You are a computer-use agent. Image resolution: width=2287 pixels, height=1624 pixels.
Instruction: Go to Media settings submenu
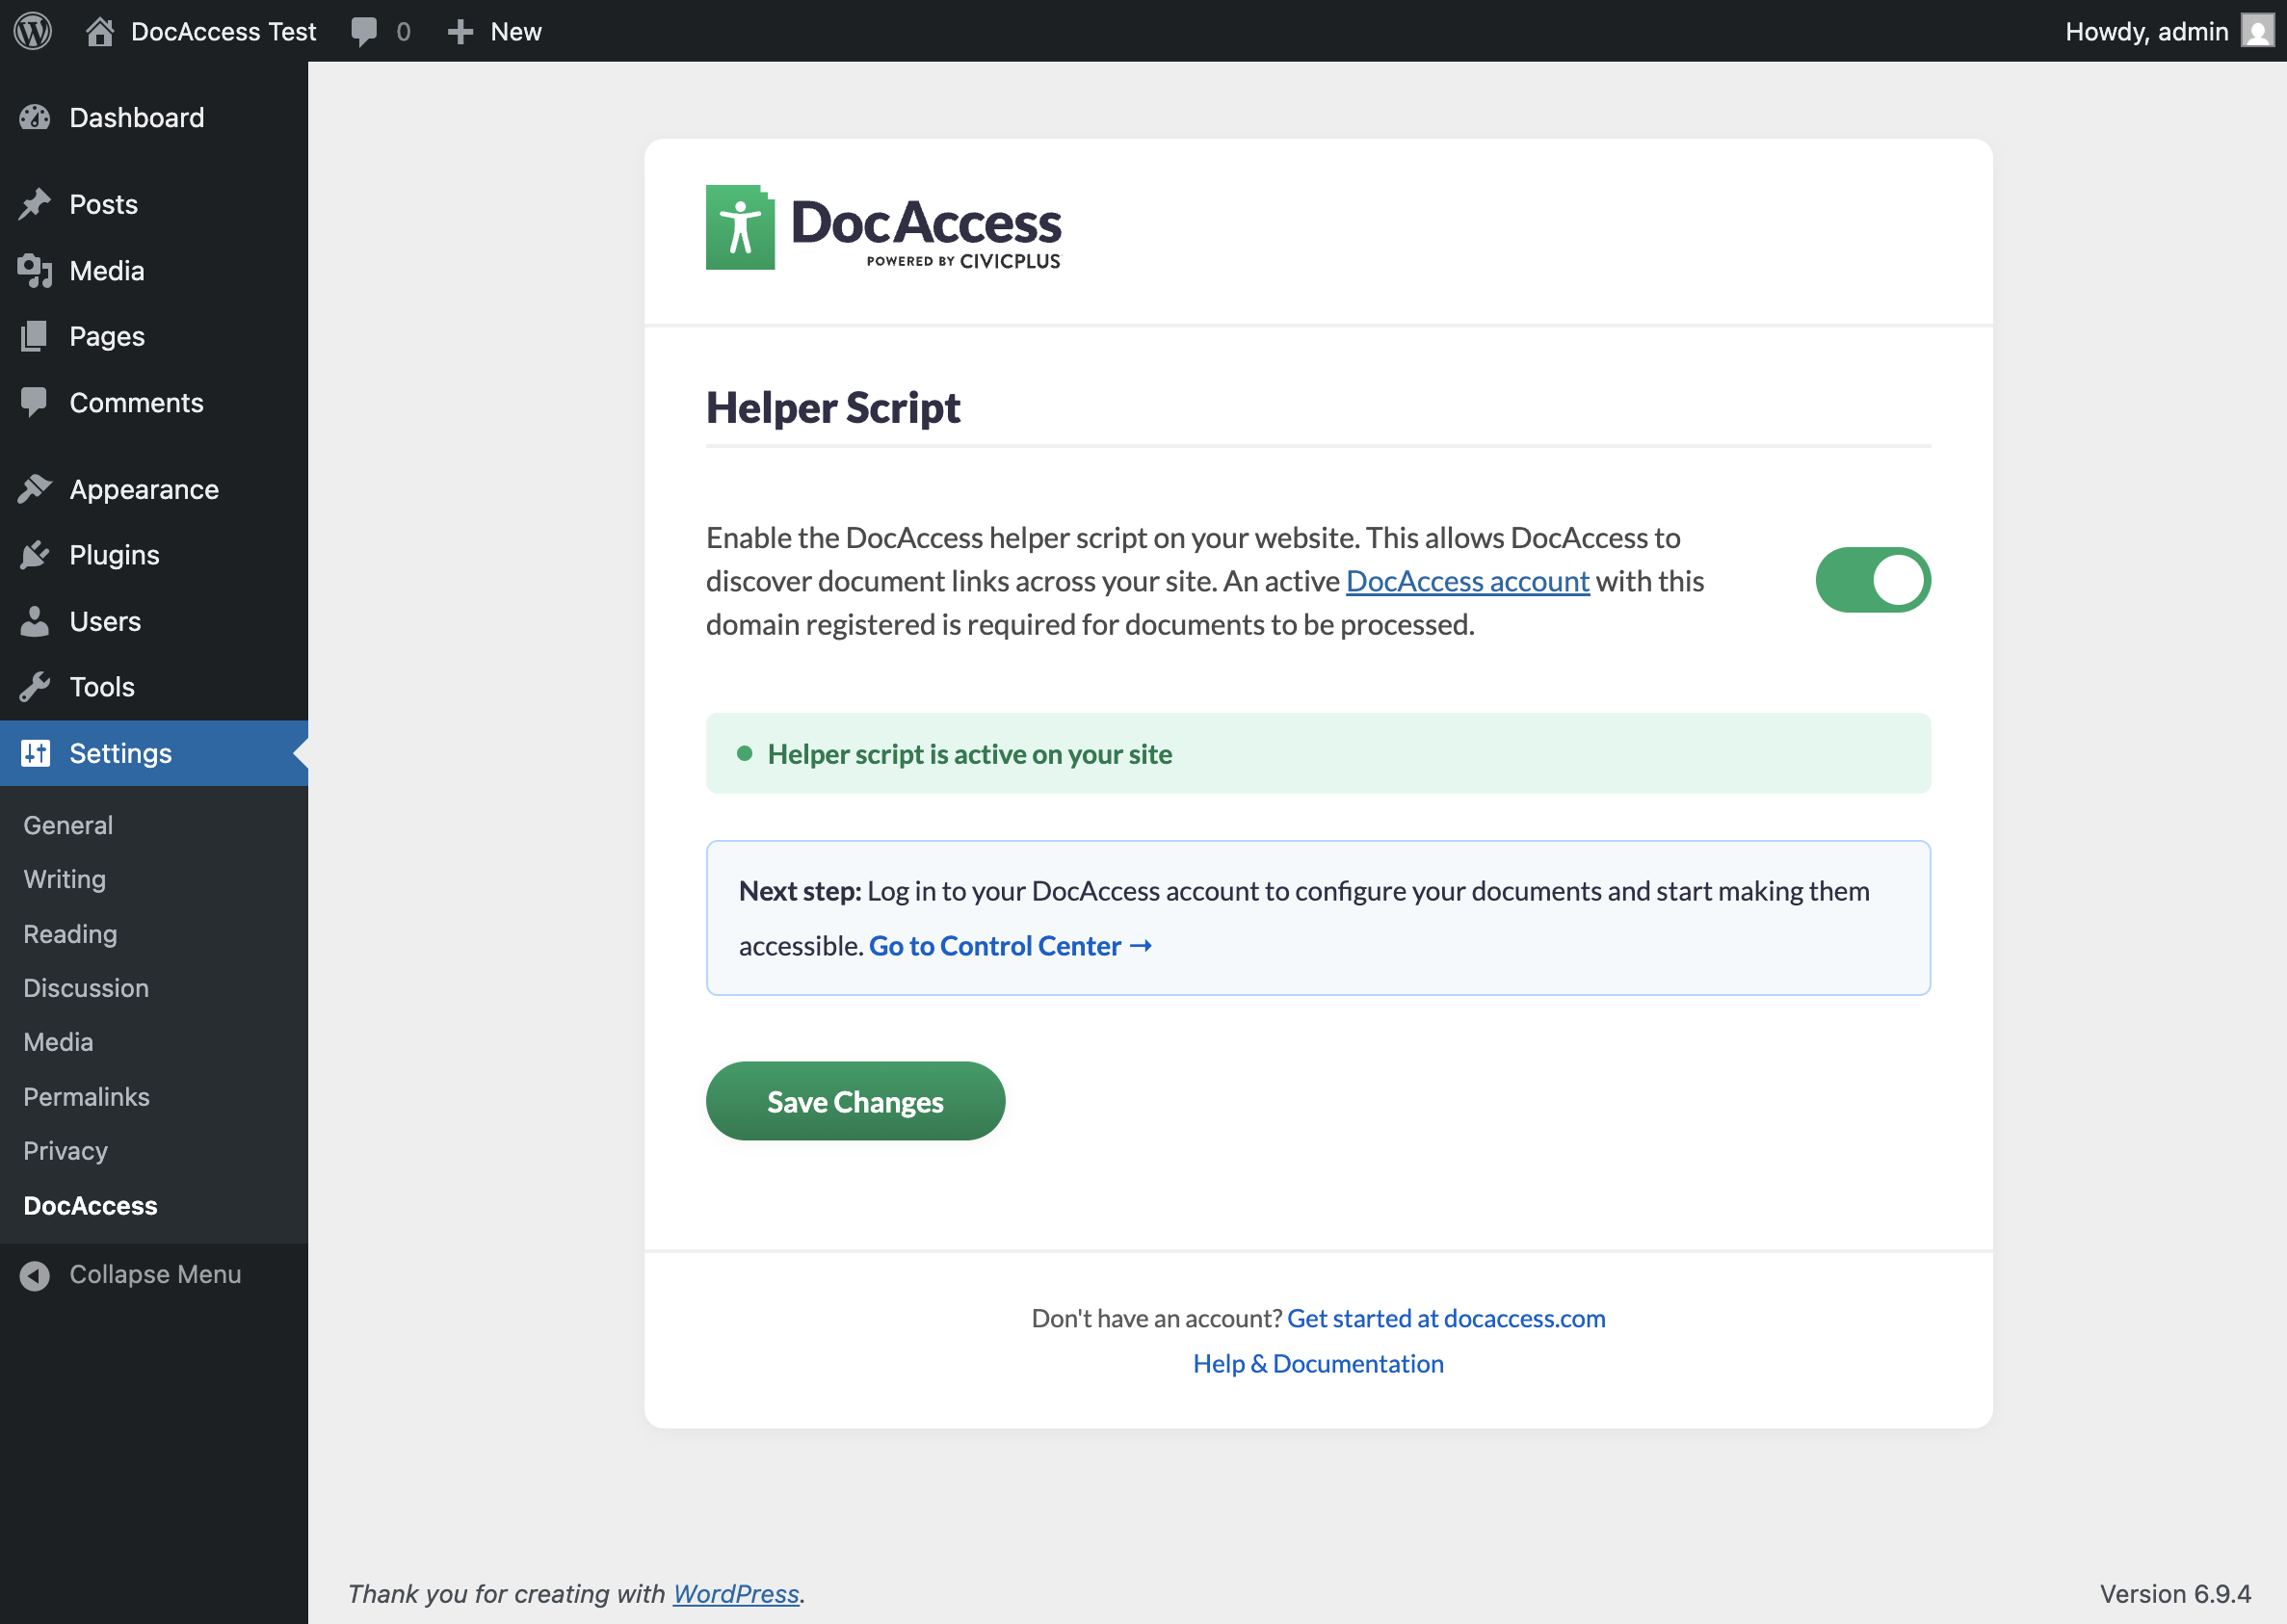[x=58, y=1042]
